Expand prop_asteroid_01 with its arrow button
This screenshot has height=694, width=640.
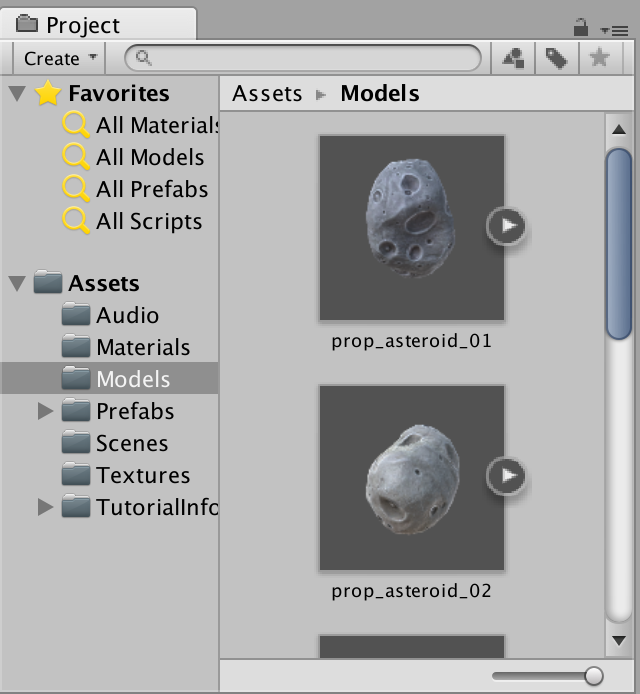[506, 225]
